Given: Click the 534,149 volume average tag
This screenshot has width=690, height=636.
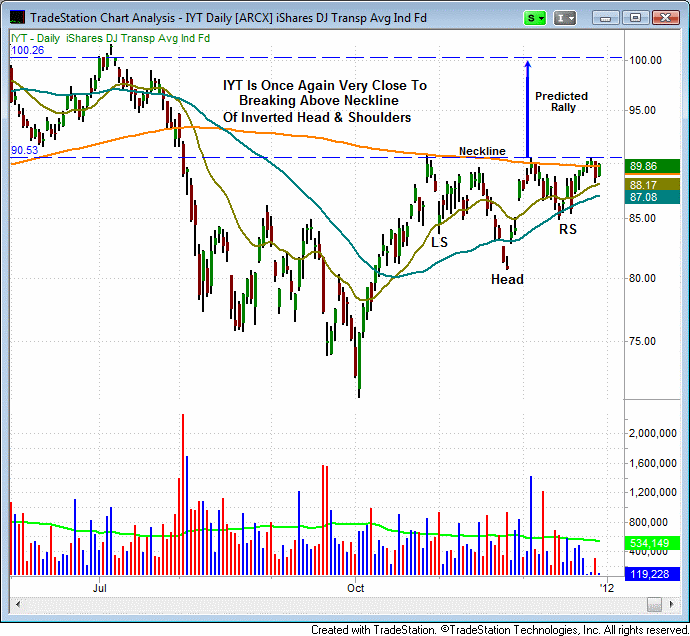Looking at the screenshot, I should [x=652, y=543].
